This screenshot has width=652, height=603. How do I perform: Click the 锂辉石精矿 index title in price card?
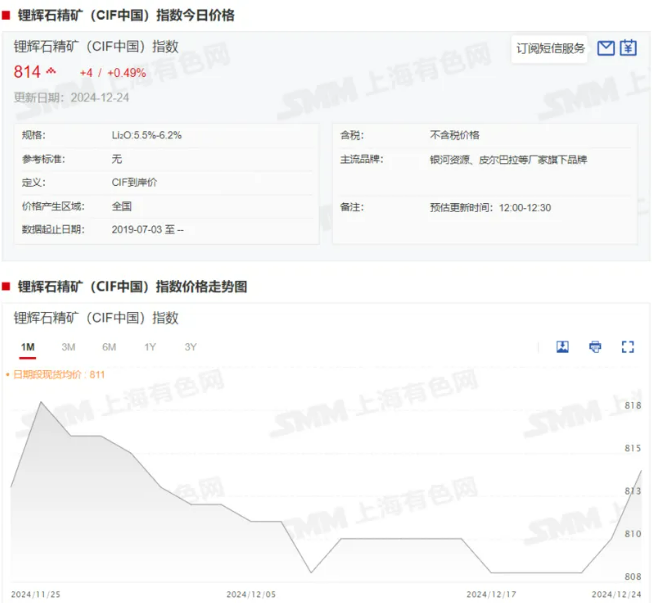coord(96,46)
